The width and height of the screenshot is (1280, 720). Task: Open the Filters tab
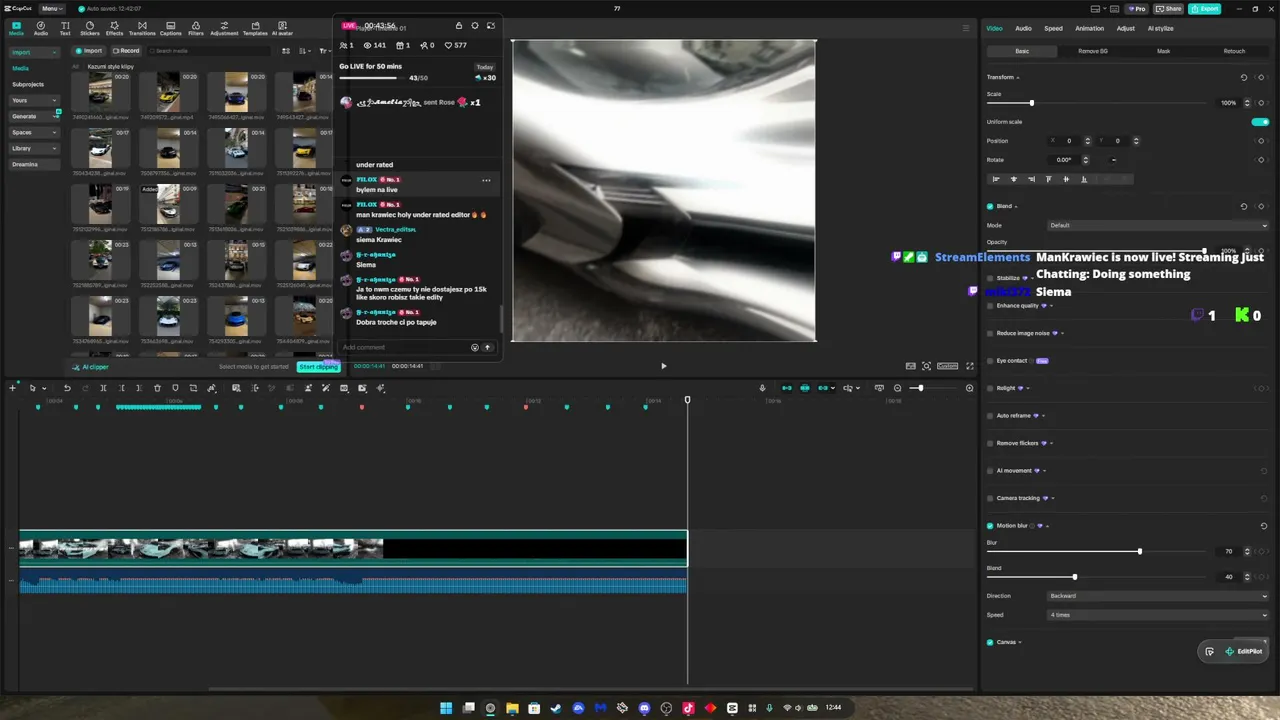pyautogui.click(x=196, y=28)
